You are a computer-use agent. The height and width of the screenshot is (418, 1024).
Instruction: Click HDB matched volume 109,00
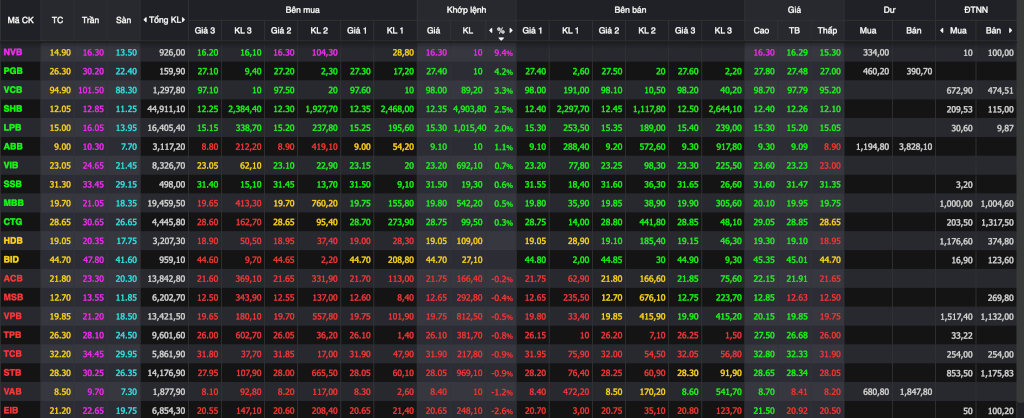472,240
